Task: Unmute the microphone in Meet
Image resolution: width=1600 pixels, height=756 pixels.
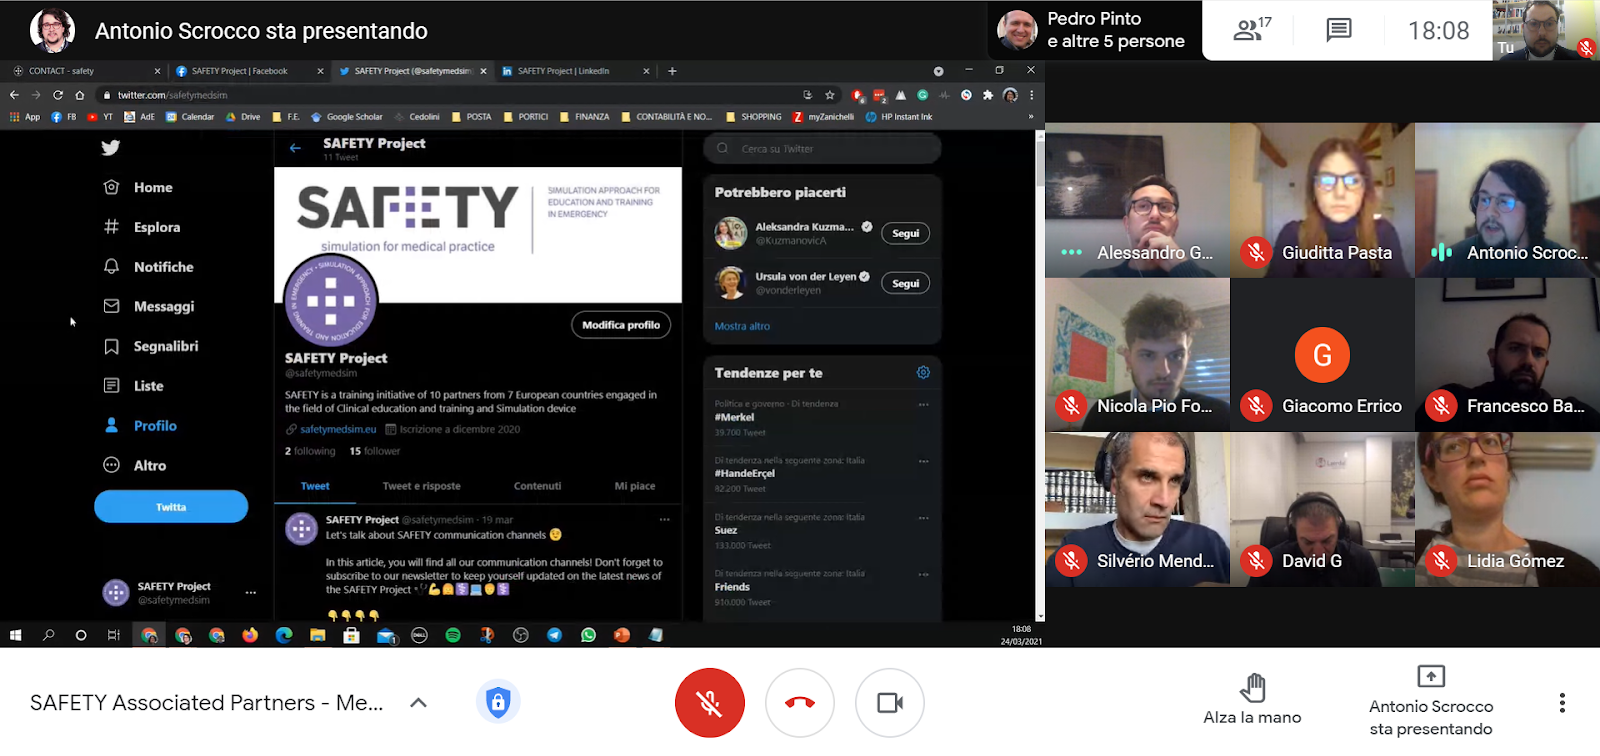Action: 710,703
